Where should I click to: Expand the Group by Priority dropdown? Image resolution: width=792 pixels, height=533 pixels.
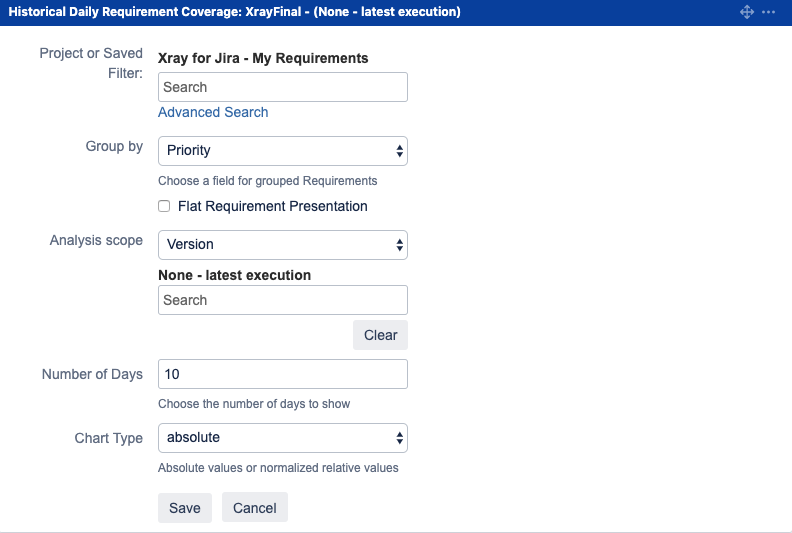pos(283,151)
